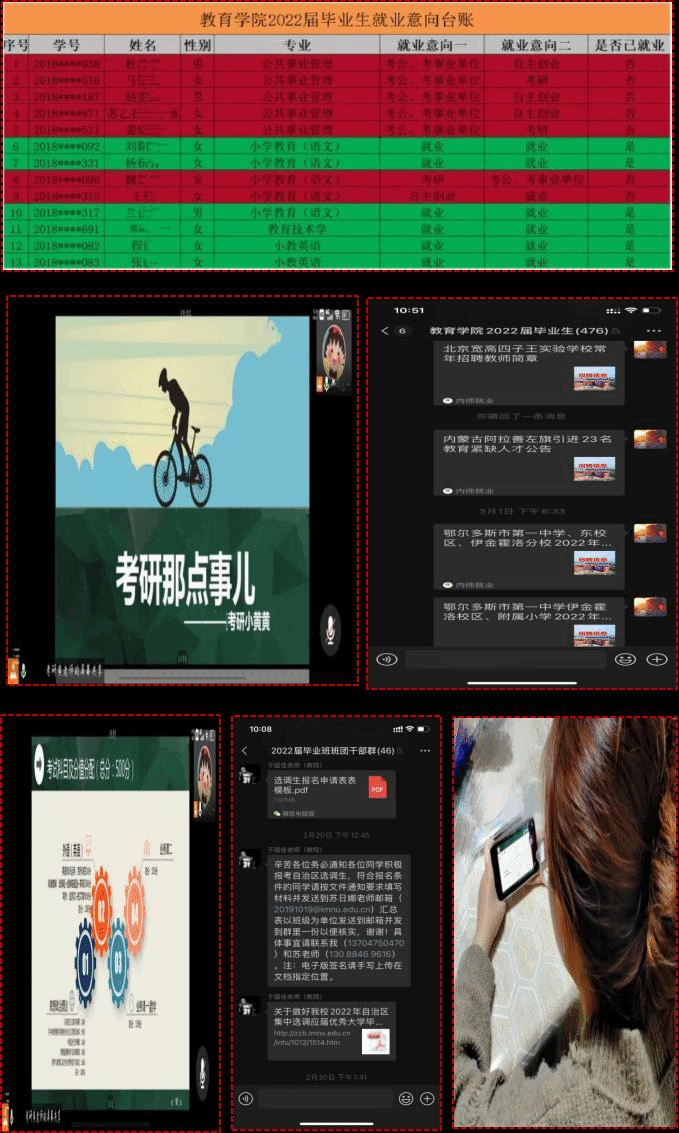Tap the back arrow in the 教育学院 2022届毕业生 chat

[x=382, y=330]
